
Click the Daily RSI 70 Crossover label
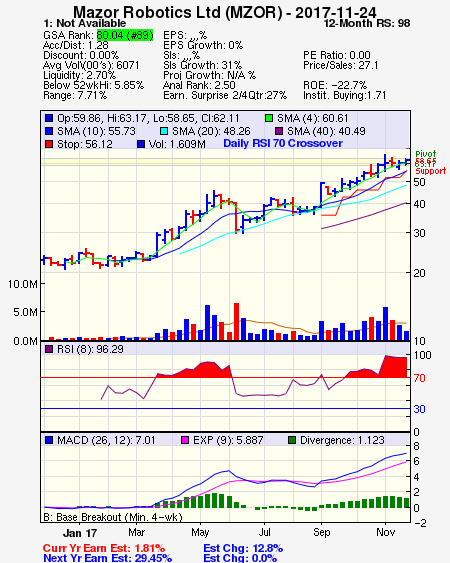(283, 143)
